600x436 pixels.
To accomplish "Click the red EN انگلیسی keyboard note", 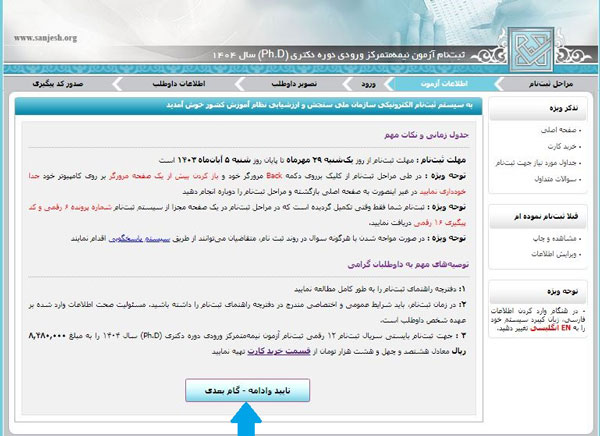I will pyautogui.click(x=550, y=328).
